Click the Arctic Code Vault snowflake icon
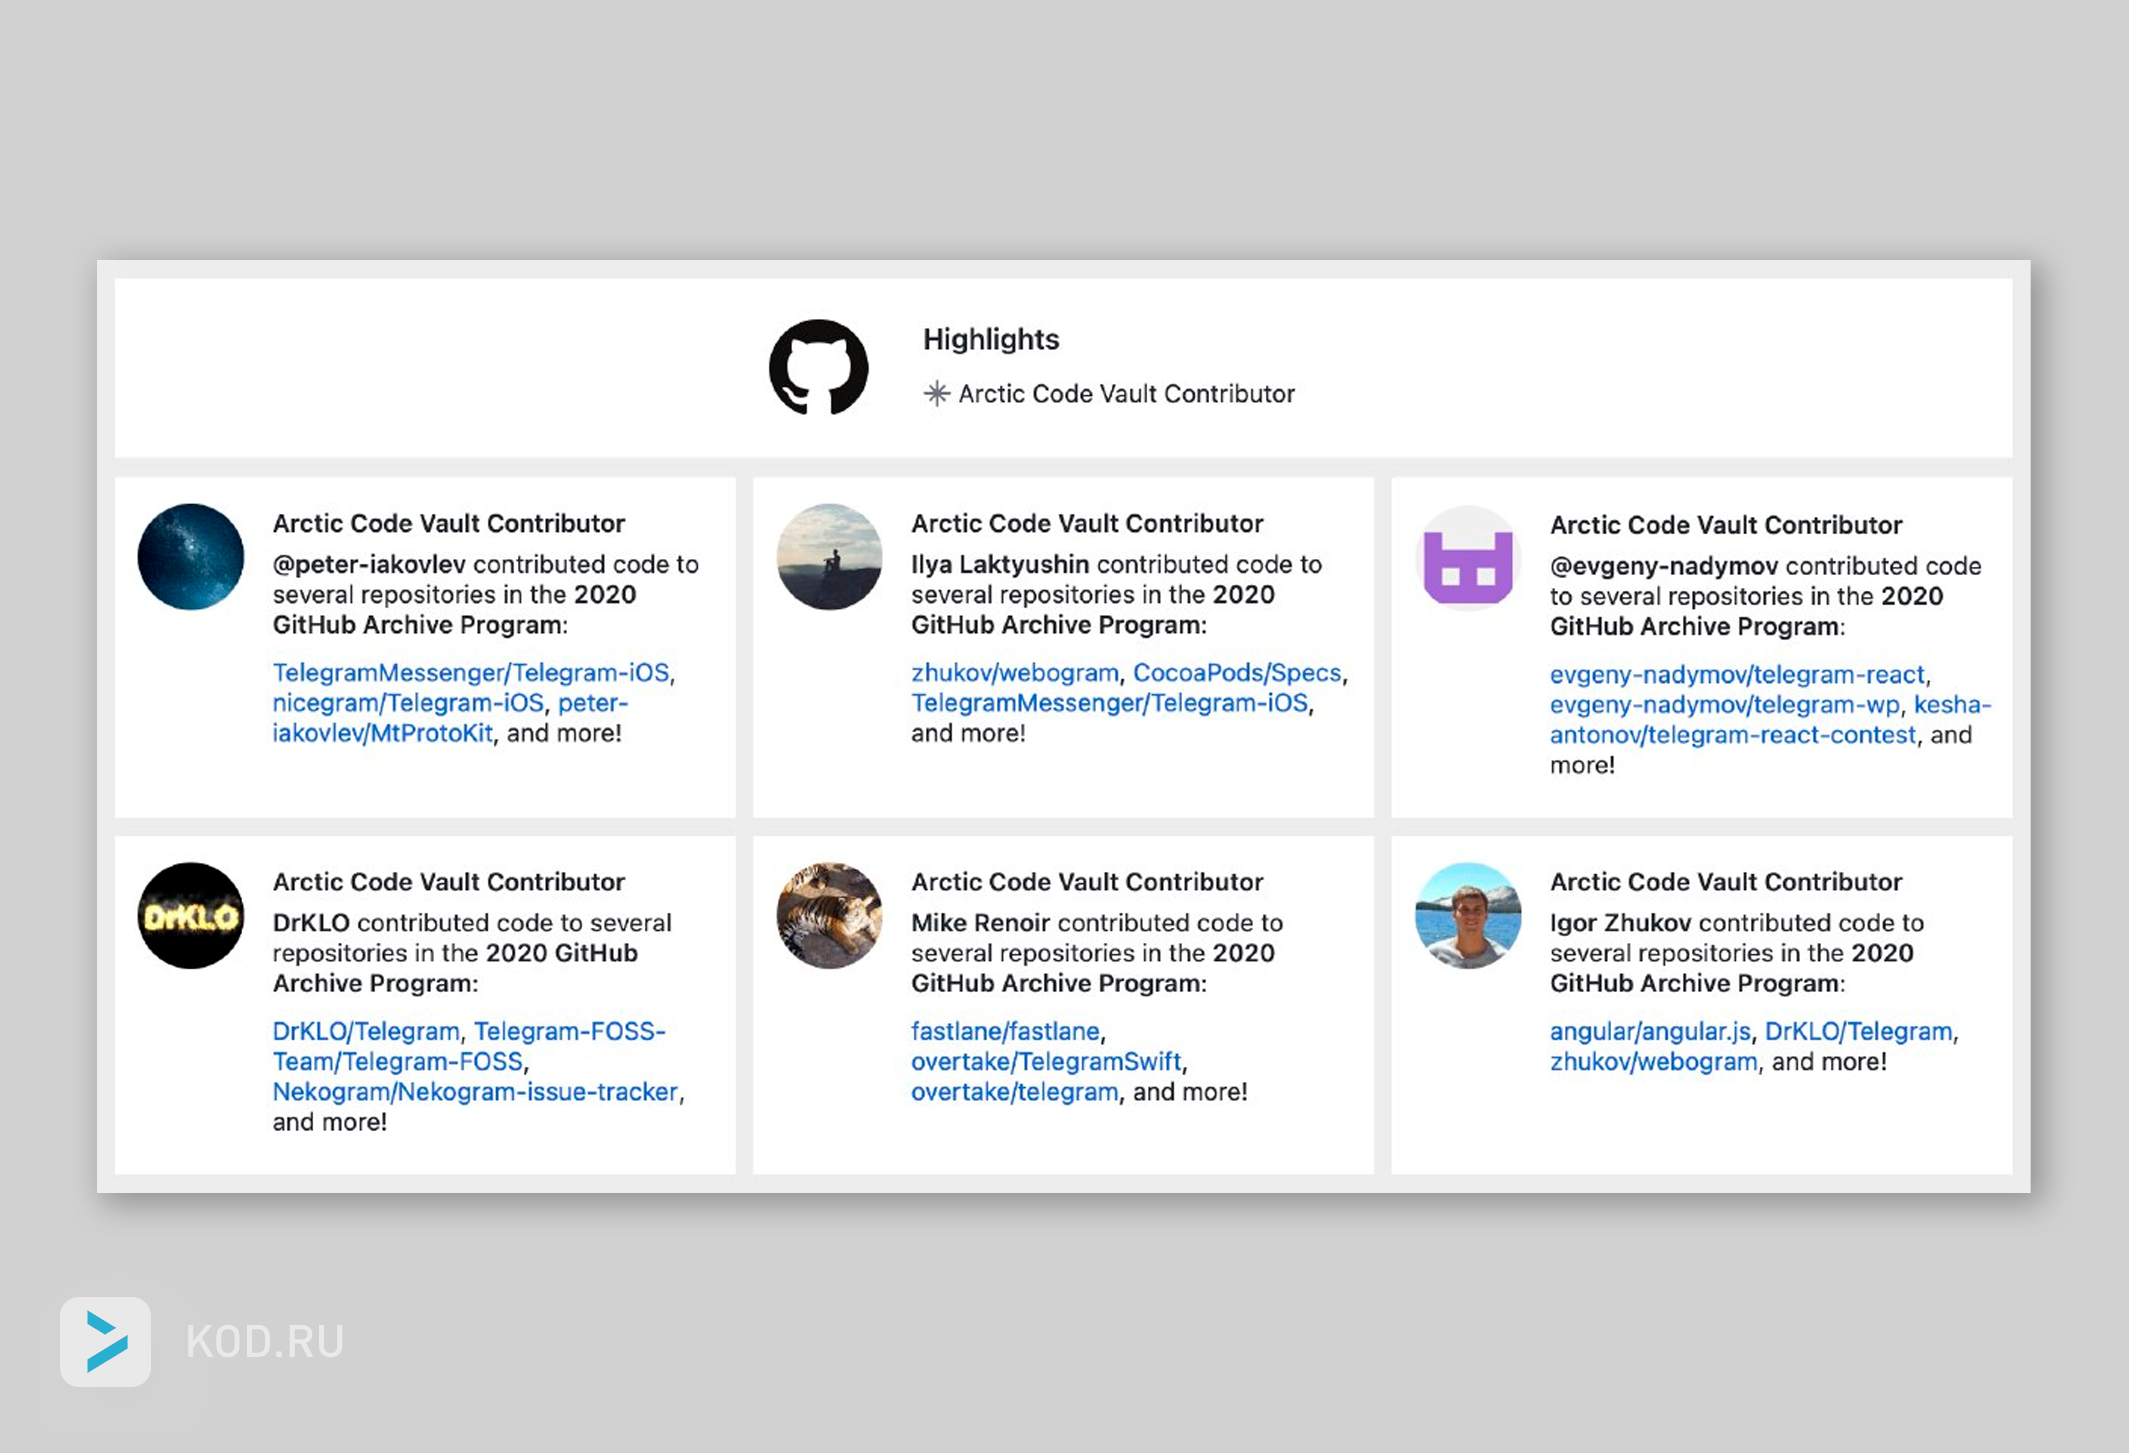 click(x=936, y=393)
